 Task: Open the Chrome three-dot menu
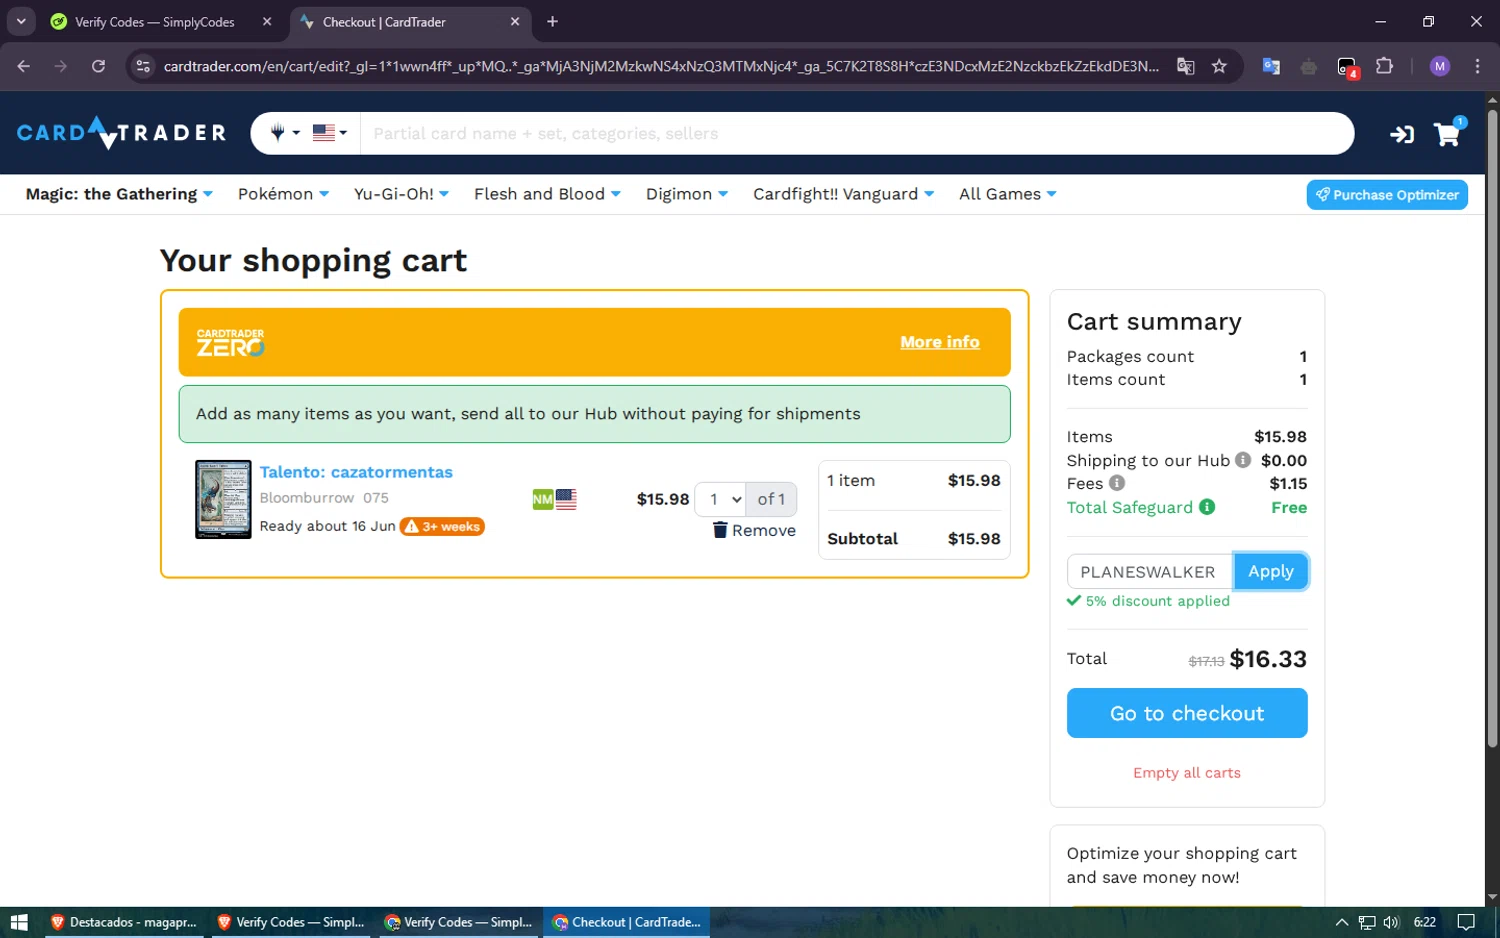(1477, 66)
